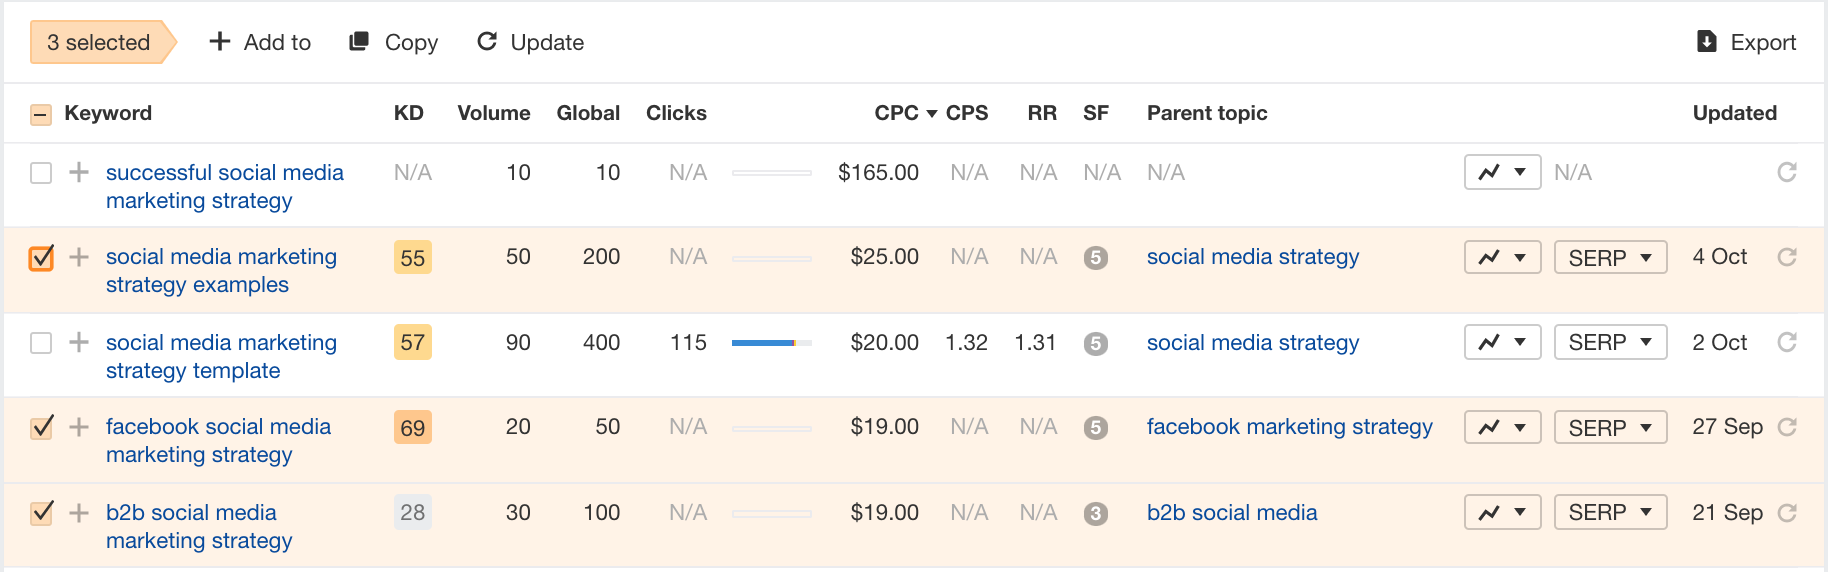Click the empty clicks bar in b2b row
Image resolution: width=1828 pixels, height=572 pixels.
coord(772,514)
